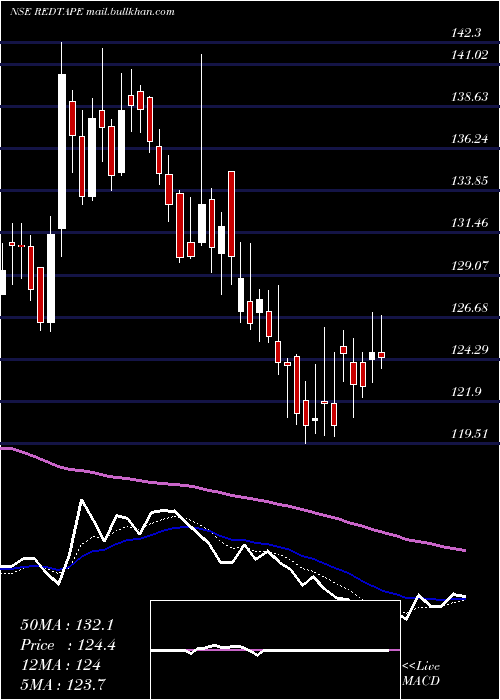This screenshot has height=700, width=500.
Task: Click the 131.46 price axis label
Action: click(x=471, y=223)
